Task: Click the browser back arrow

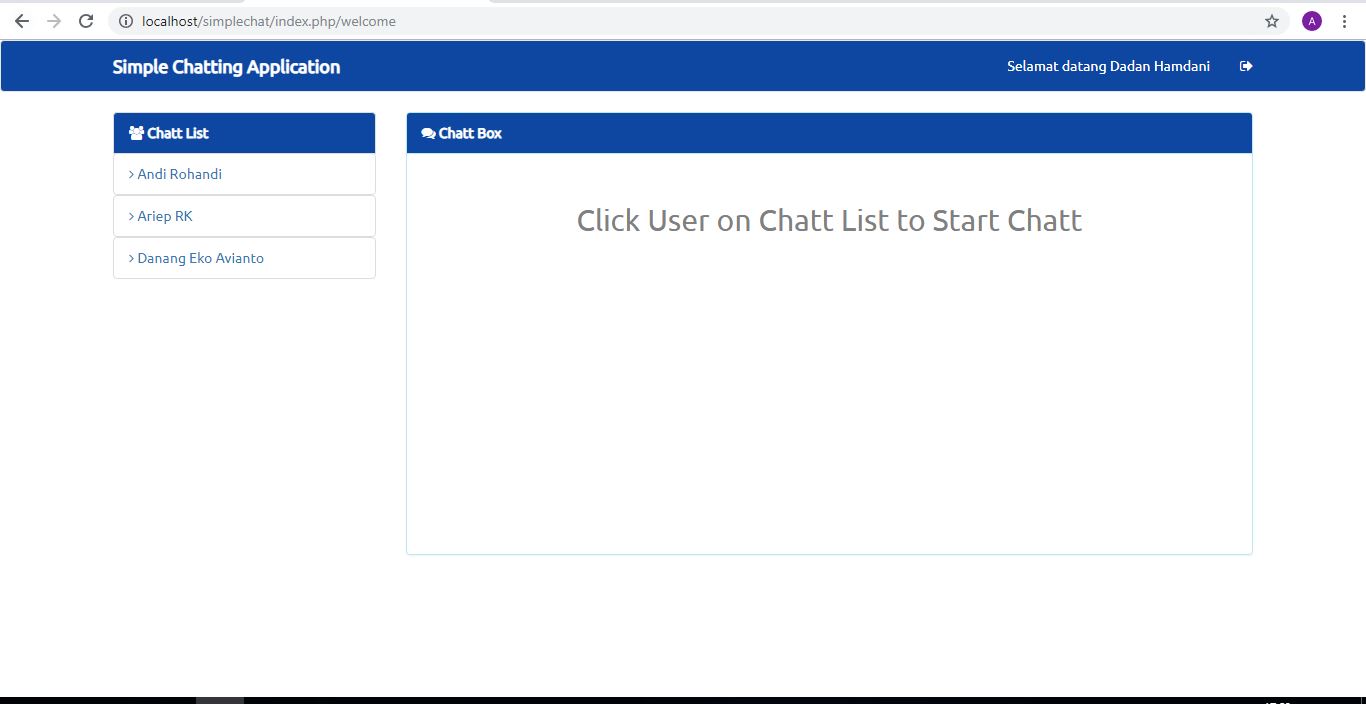Action: [x=22, y=21]
